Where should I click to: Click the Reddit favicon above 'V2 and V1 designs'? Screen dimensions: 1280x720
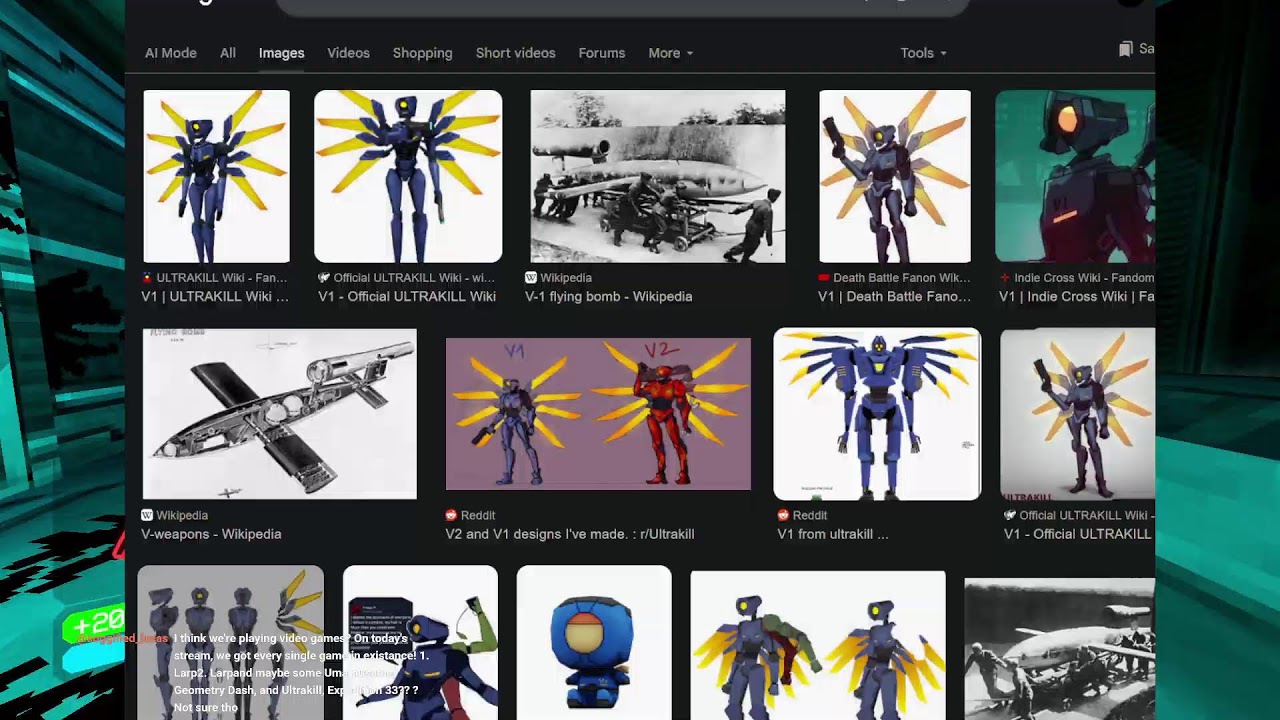click(x=451, y=515)
